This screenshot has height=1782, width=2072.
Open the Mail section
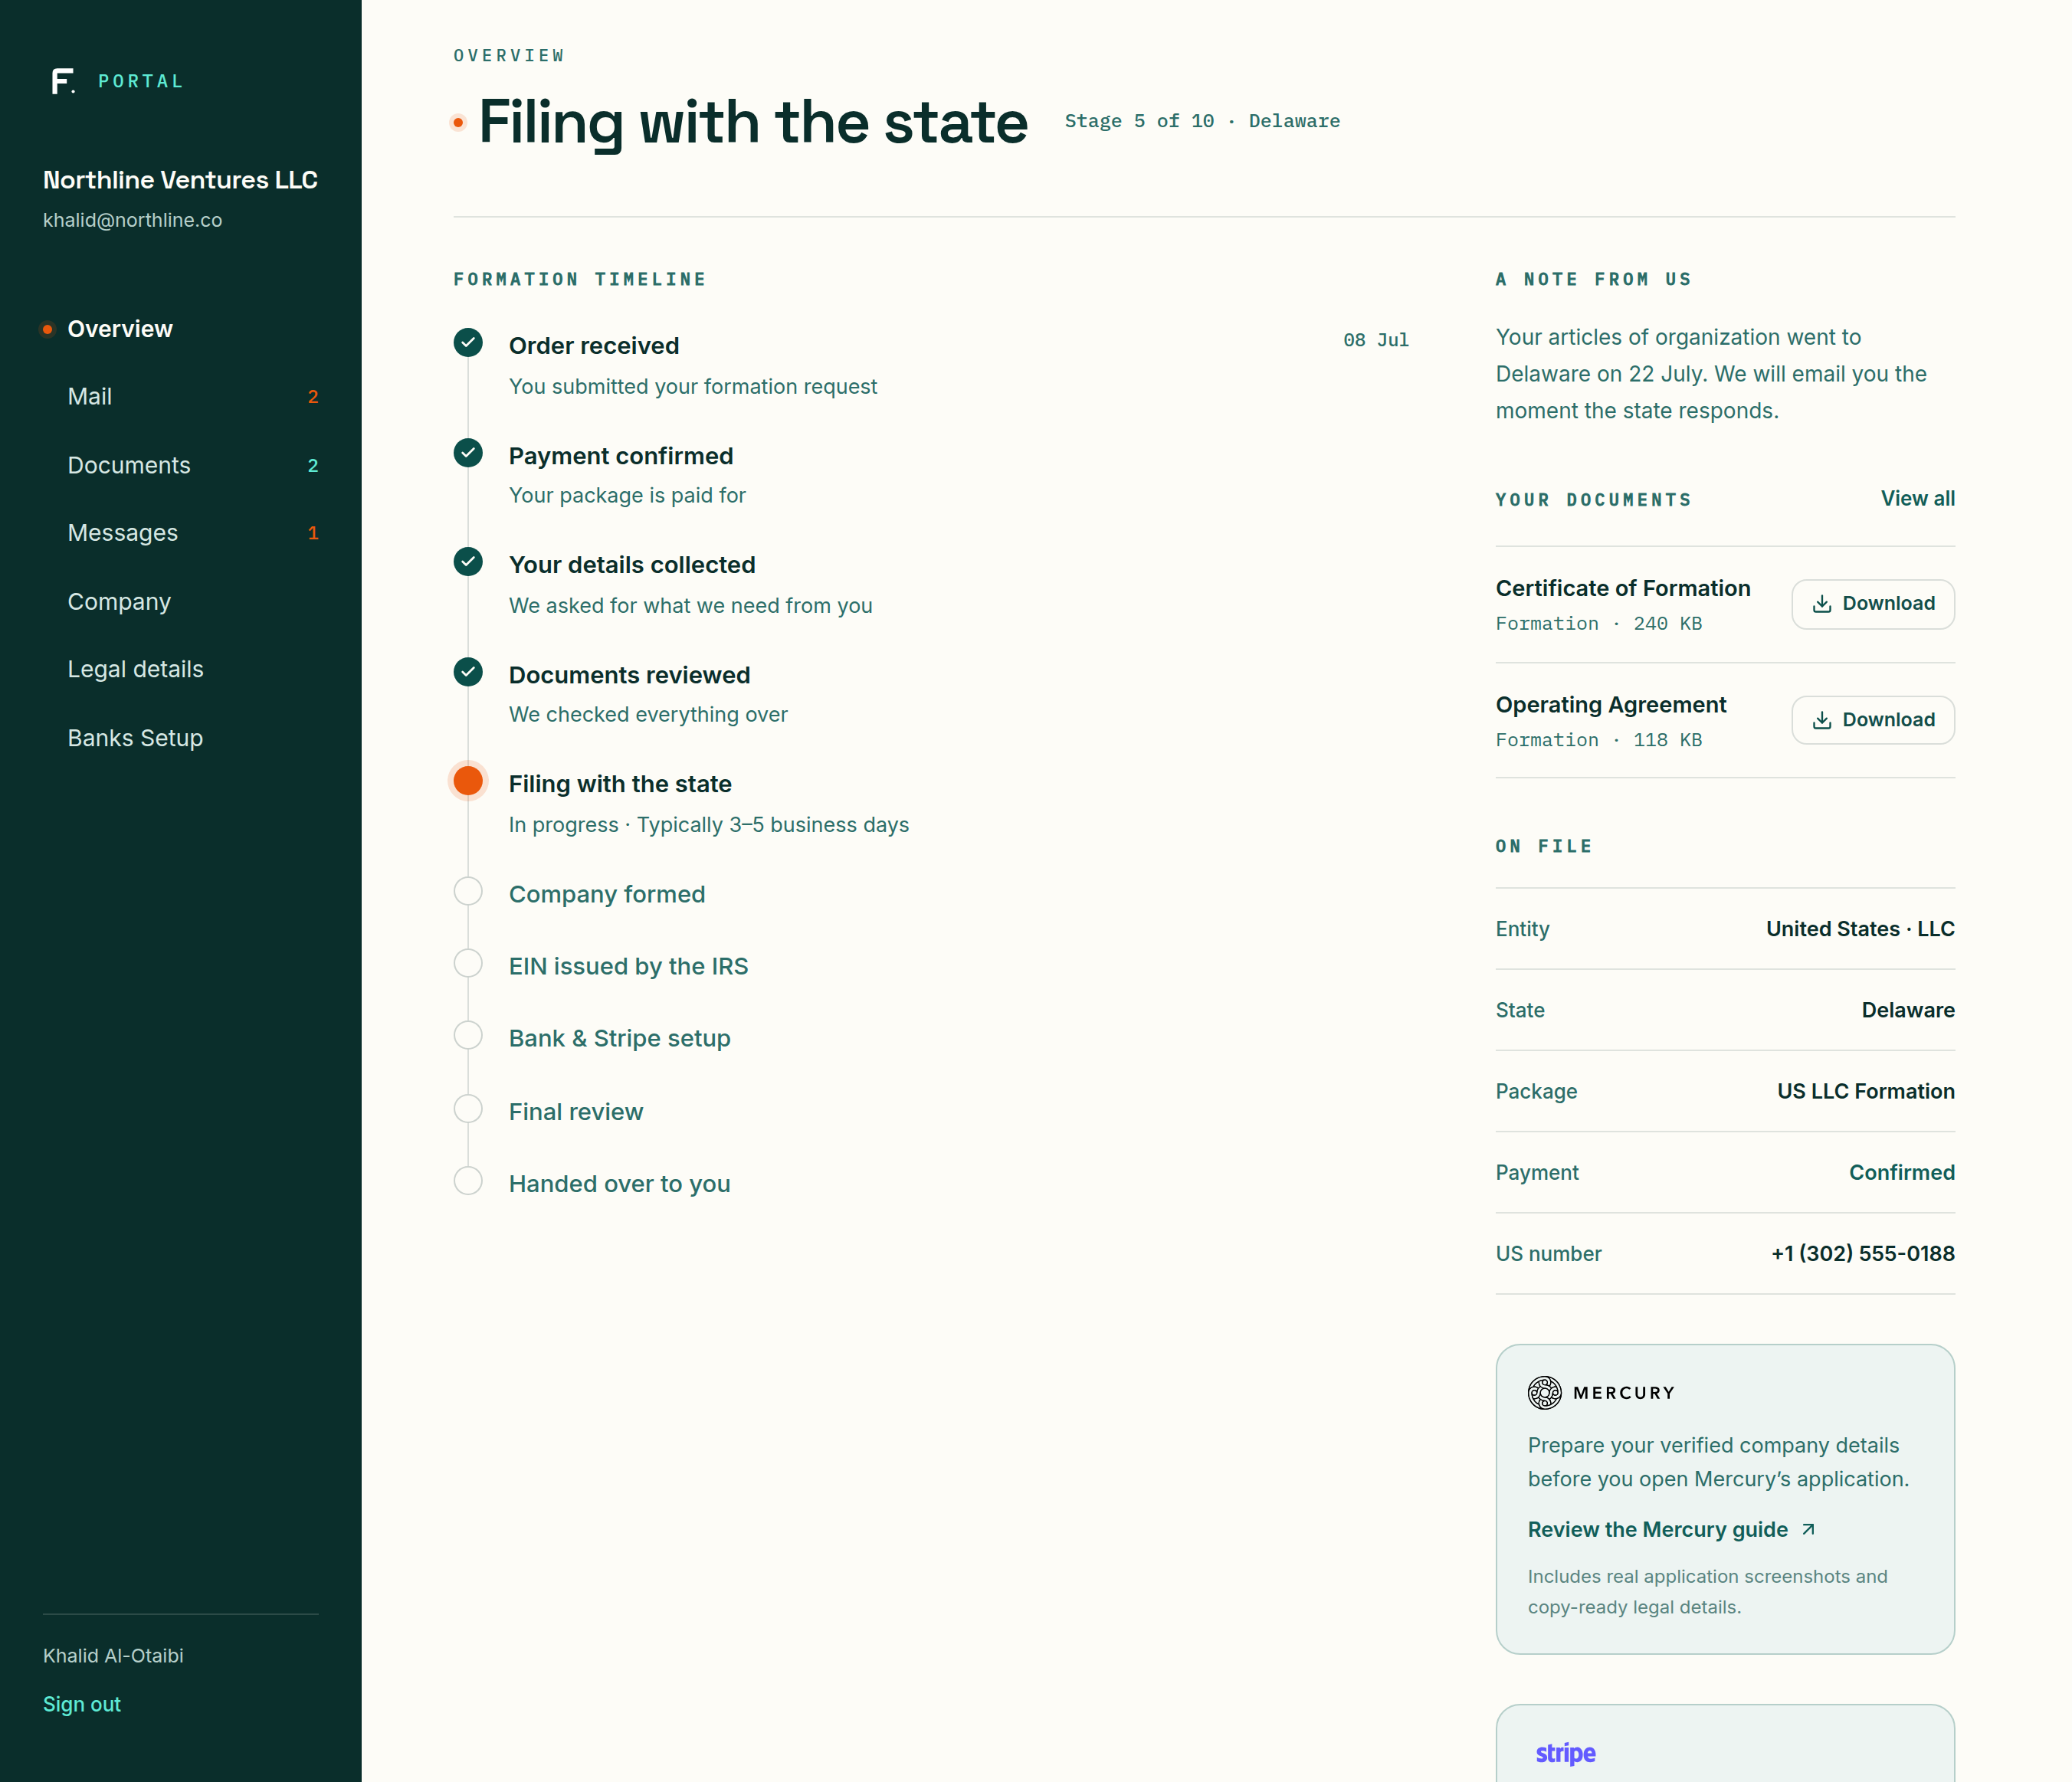pos(90,397)
